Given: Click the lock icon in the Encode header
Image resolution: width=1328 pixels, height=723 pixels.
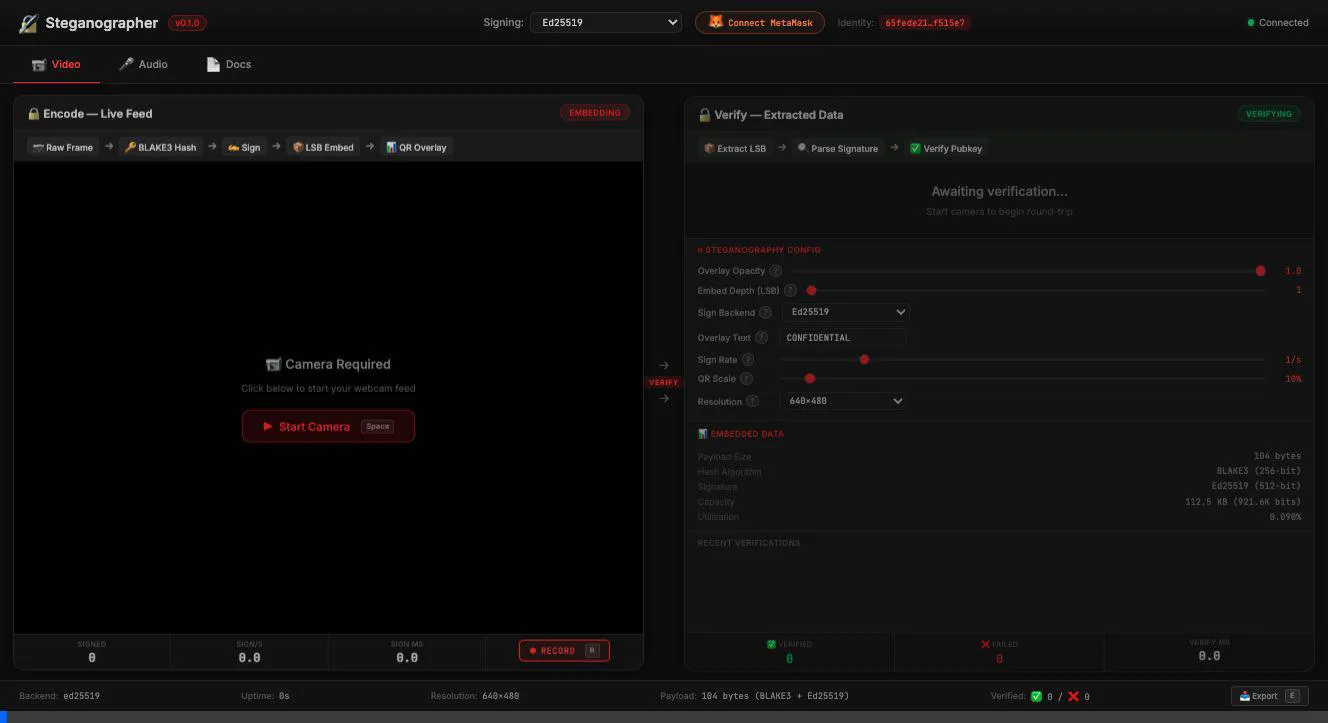Looking at the screenshot, I should click(34, 114).
